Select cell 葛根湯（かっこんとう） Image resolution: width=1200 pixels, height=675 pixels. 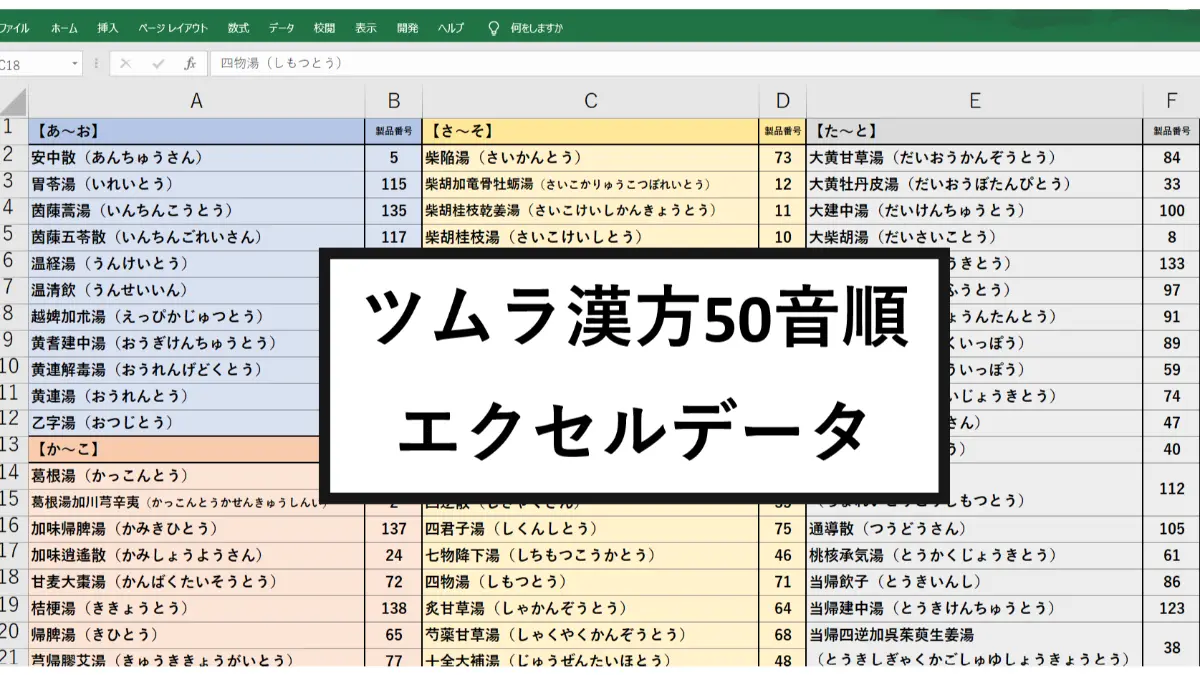pyautogui.click(x=173, y=475)
